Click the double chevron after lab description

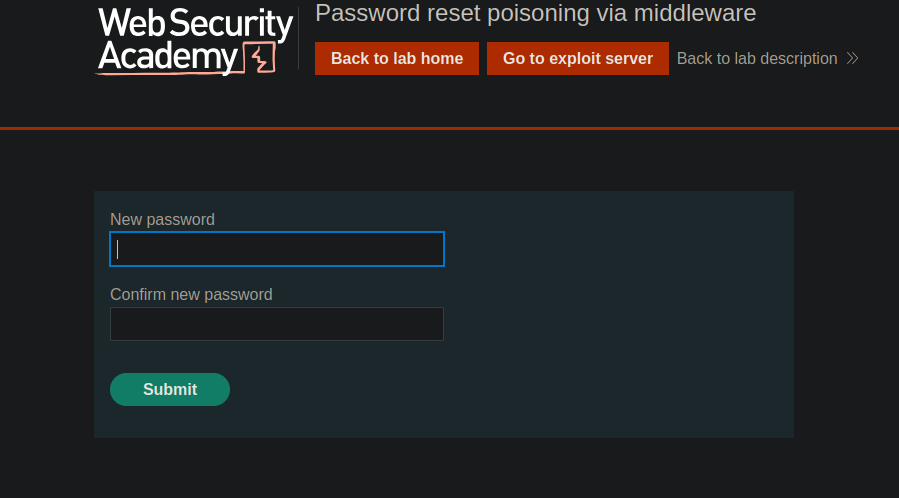coord(852,58)
